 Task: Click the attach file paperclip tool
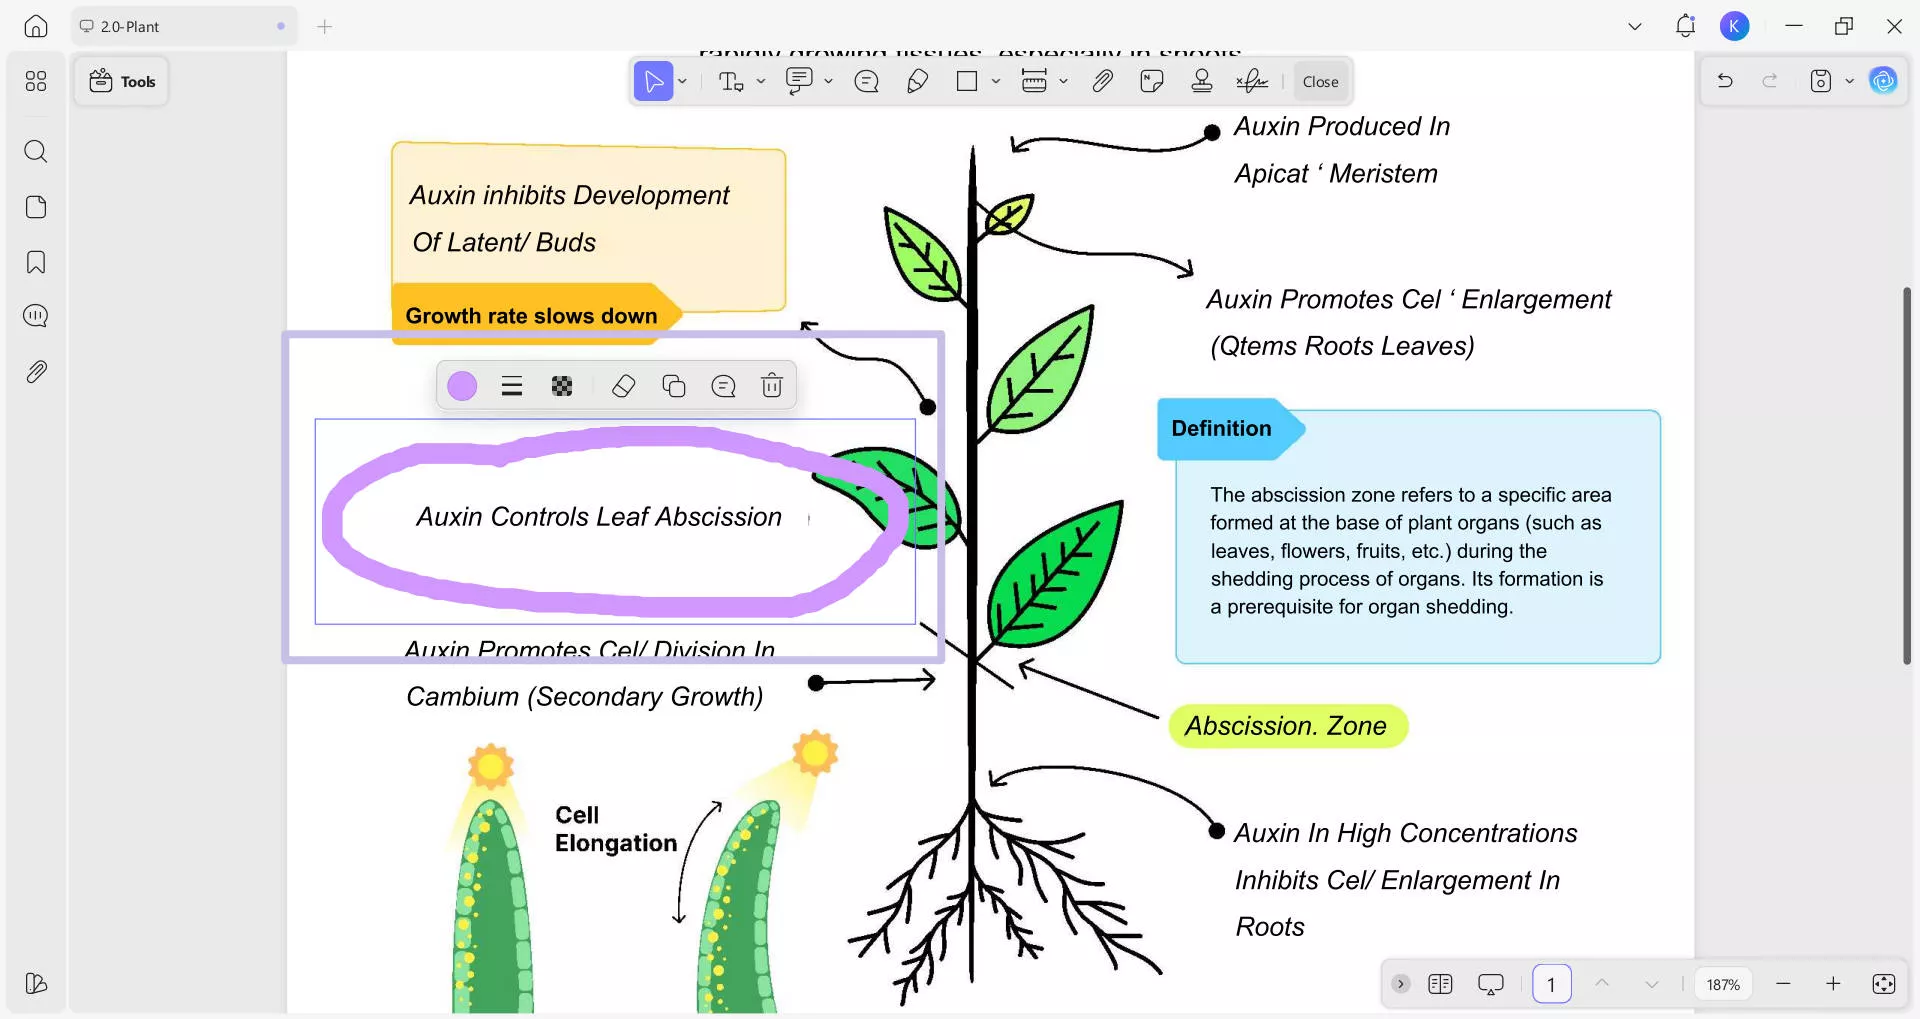(x=1102, y=81)
